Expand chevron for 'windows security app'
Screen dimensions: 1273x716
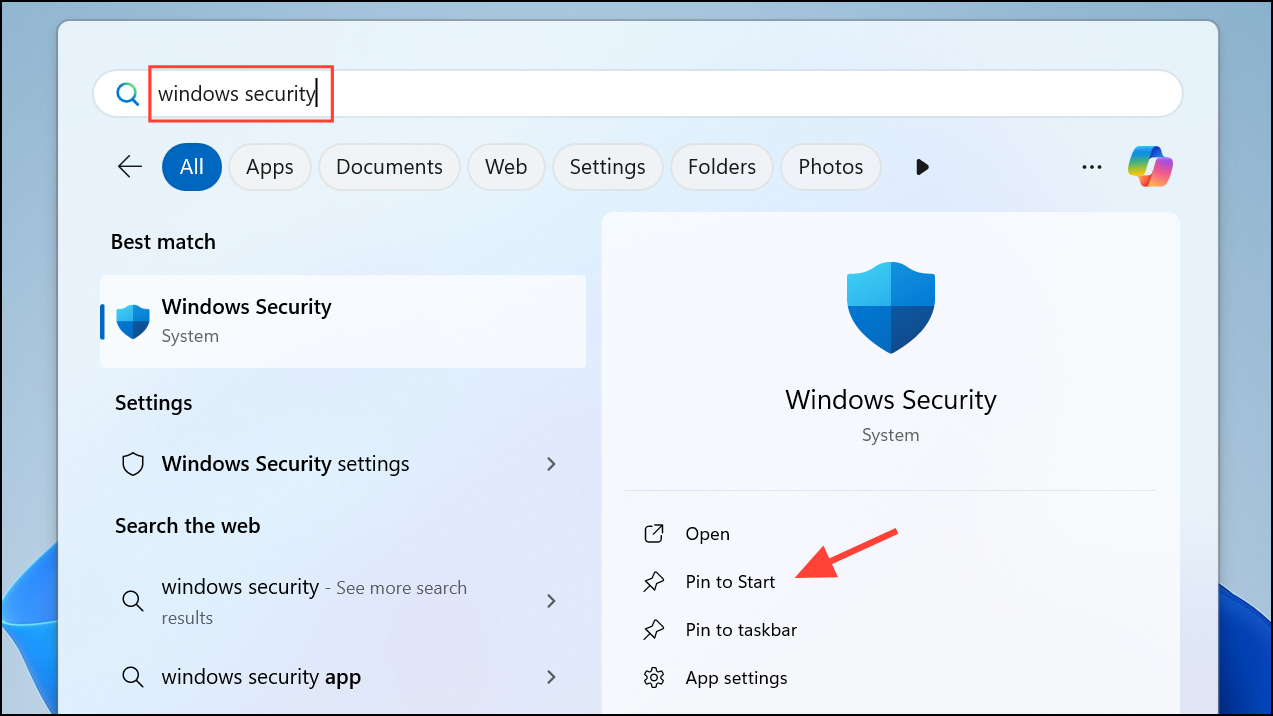click(551, 677)
